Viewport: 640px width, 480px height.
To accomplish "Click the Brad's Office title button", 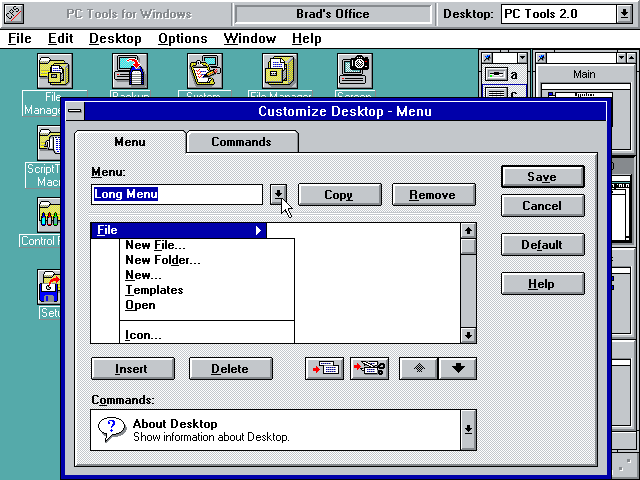I will (333, 14).
